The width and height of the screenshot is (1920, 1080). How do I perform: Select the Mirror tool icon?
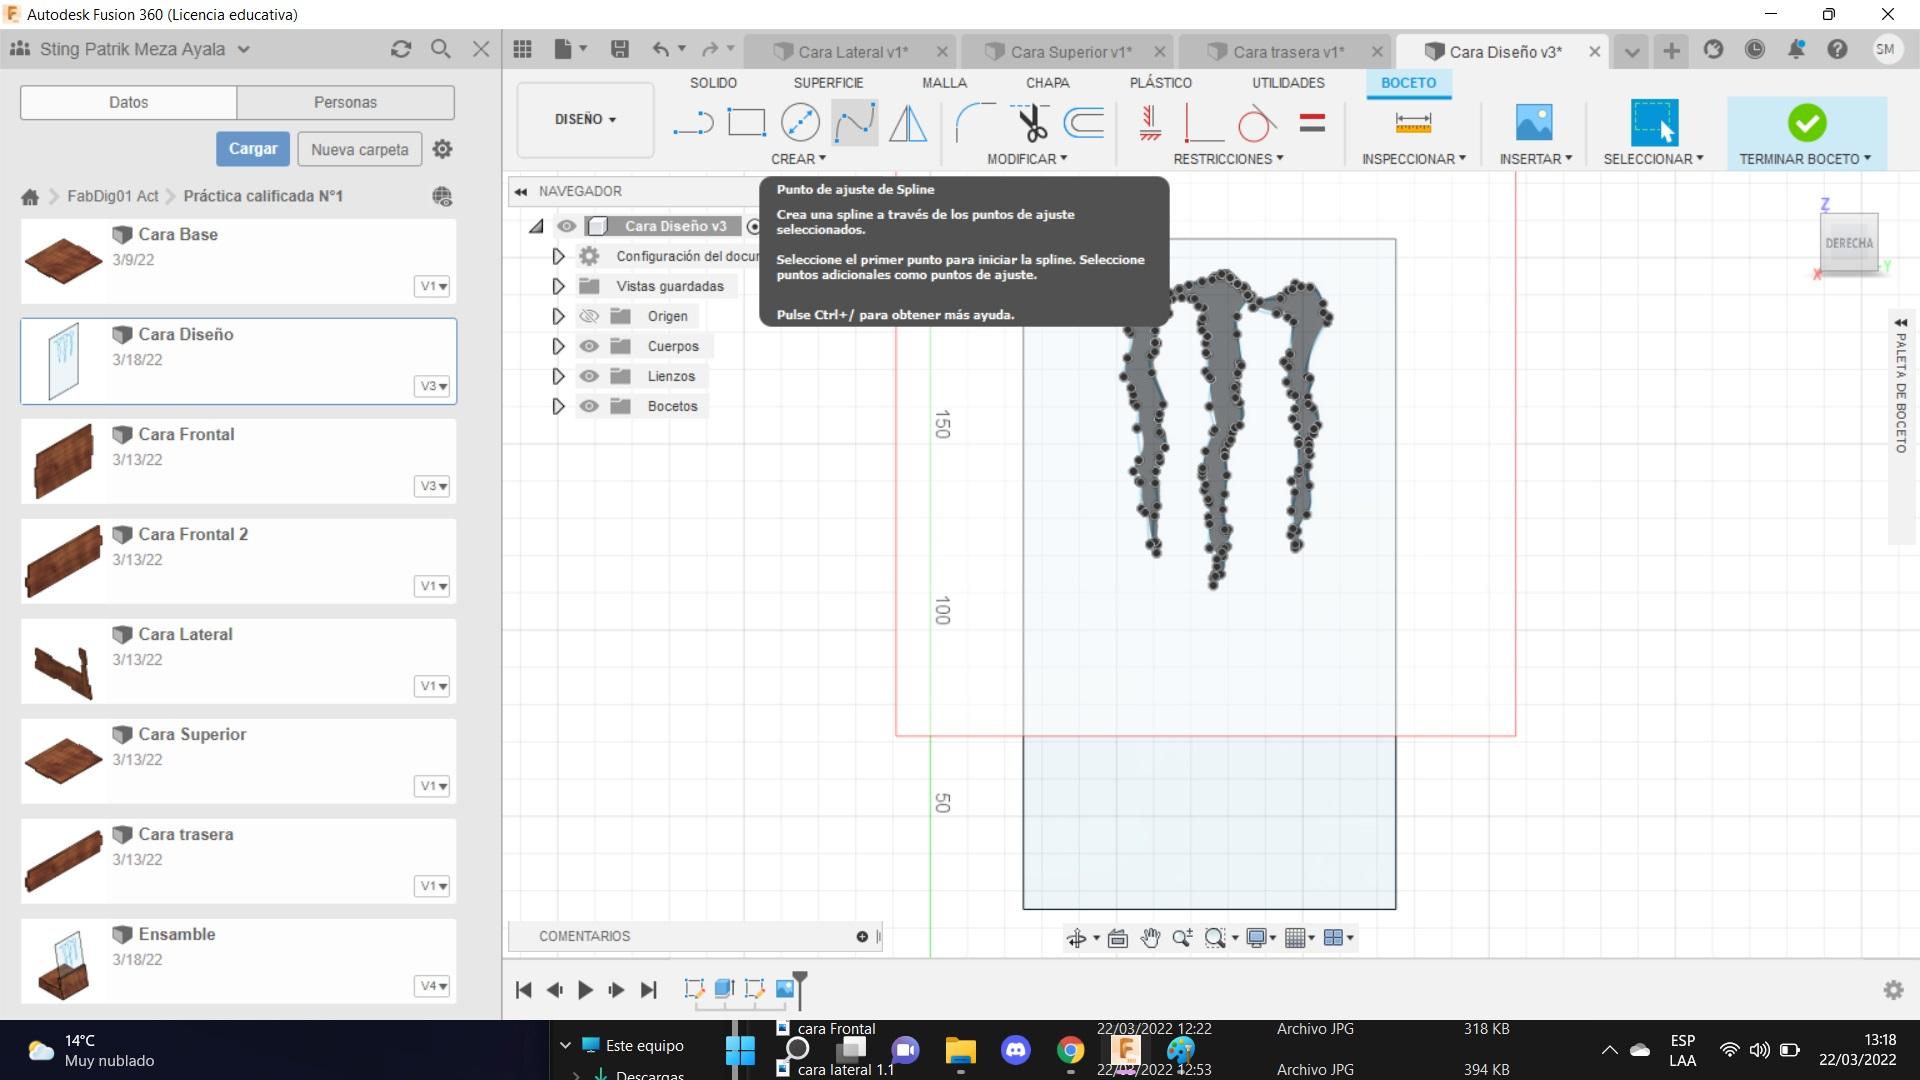click(x=908, y=123)
